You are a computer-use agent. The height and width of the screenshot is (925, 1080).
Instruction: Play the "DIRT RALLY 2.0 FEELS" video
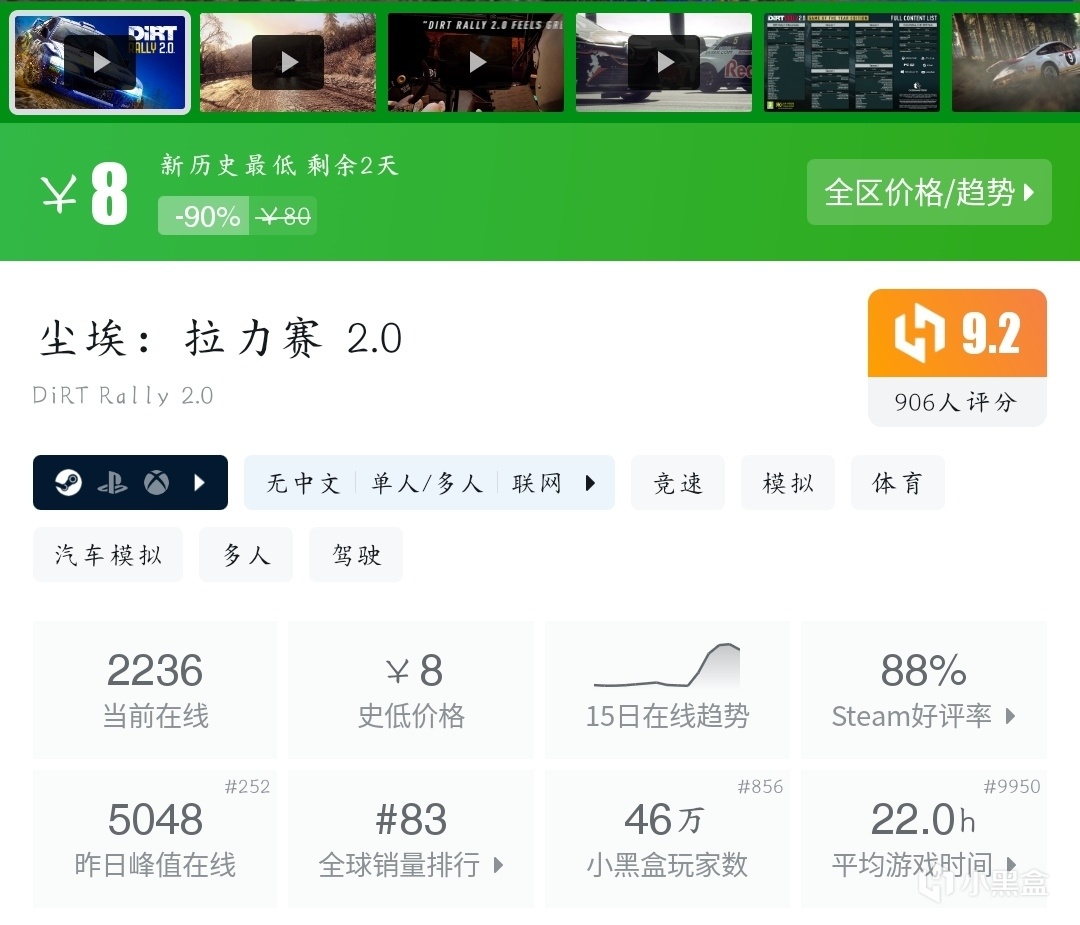pyautogui.click(x=476, y=62)
